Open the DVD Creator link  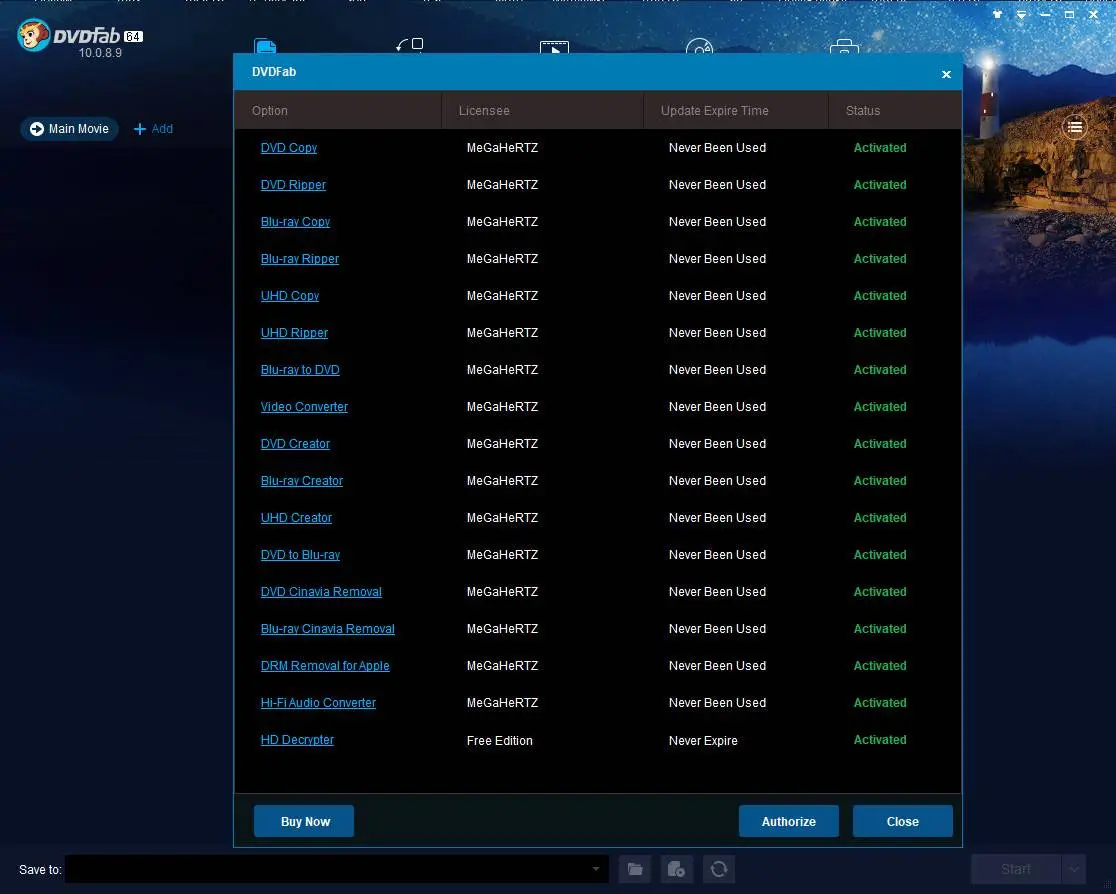[x=295, y=444]
